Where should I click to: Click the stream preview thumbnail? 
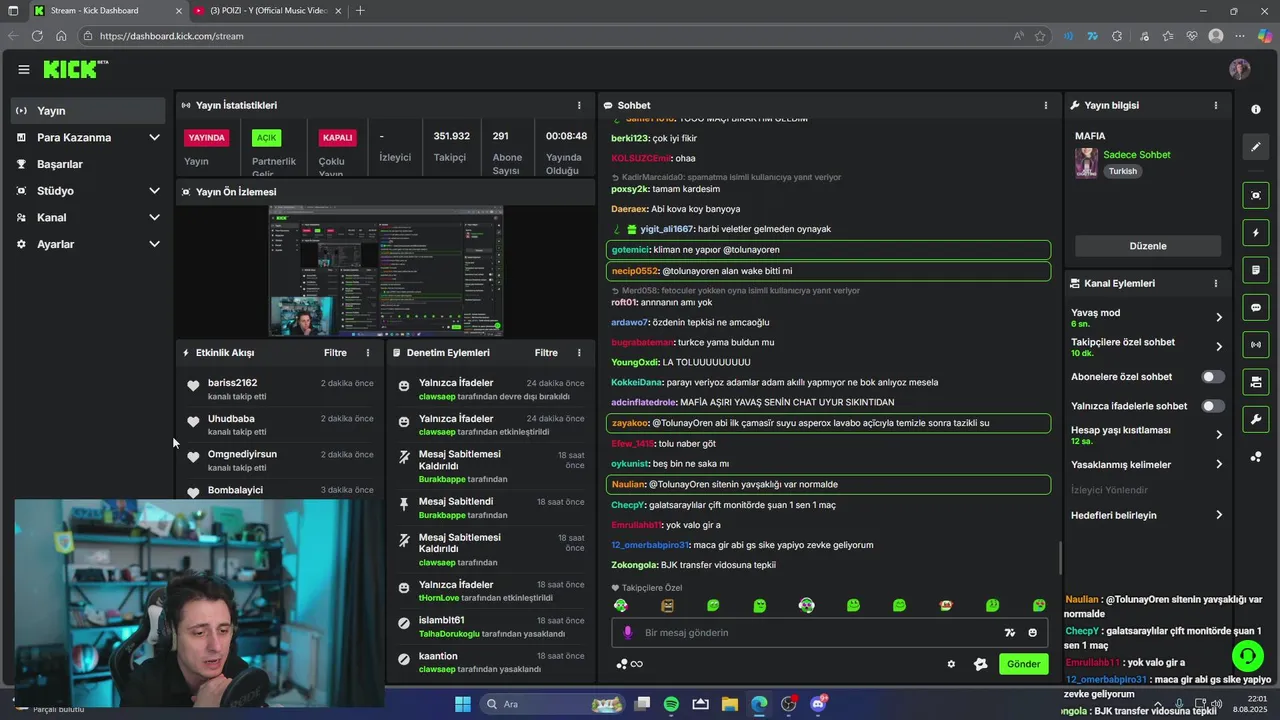tap(385, 271)
